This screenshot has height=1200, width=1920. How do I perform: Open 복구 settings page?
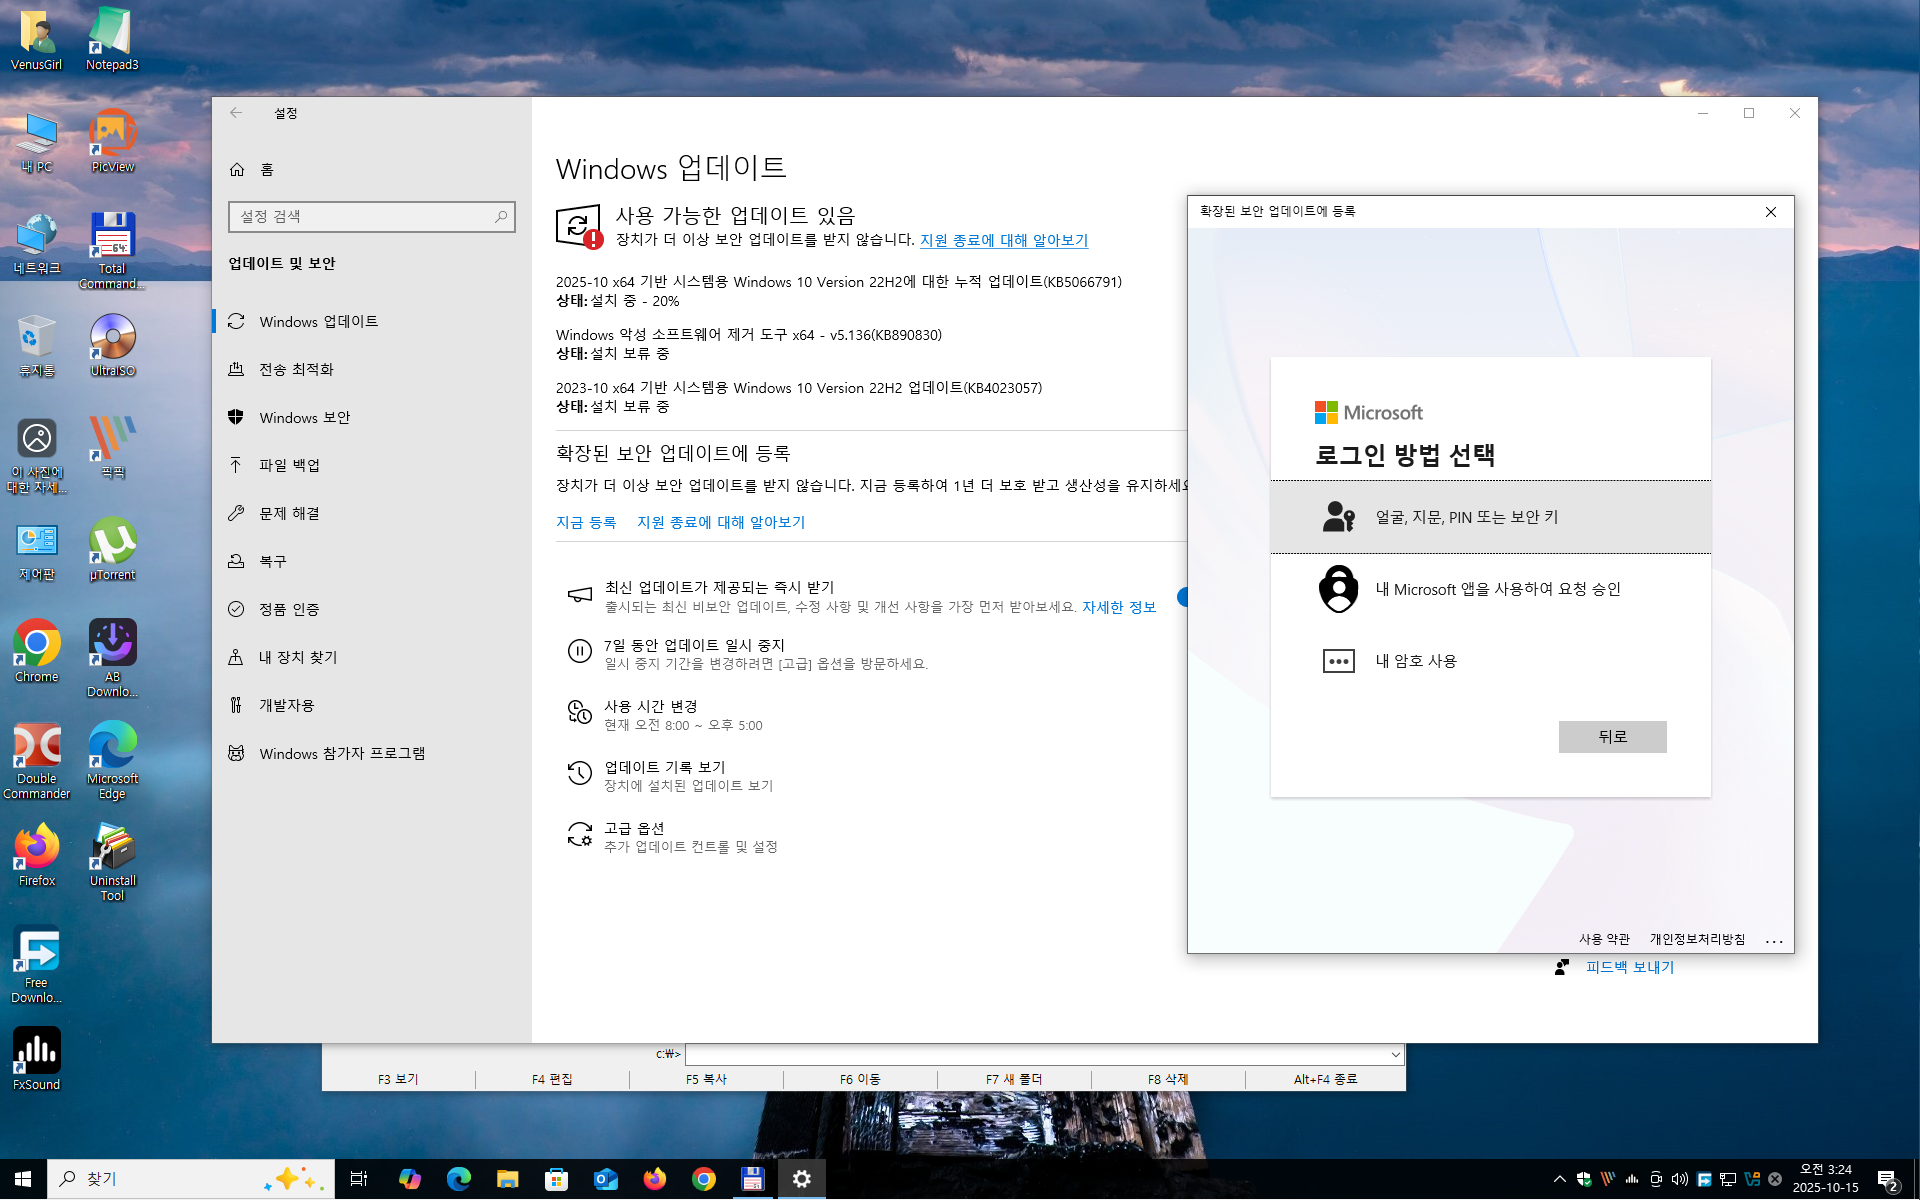[x=372, y=561]
